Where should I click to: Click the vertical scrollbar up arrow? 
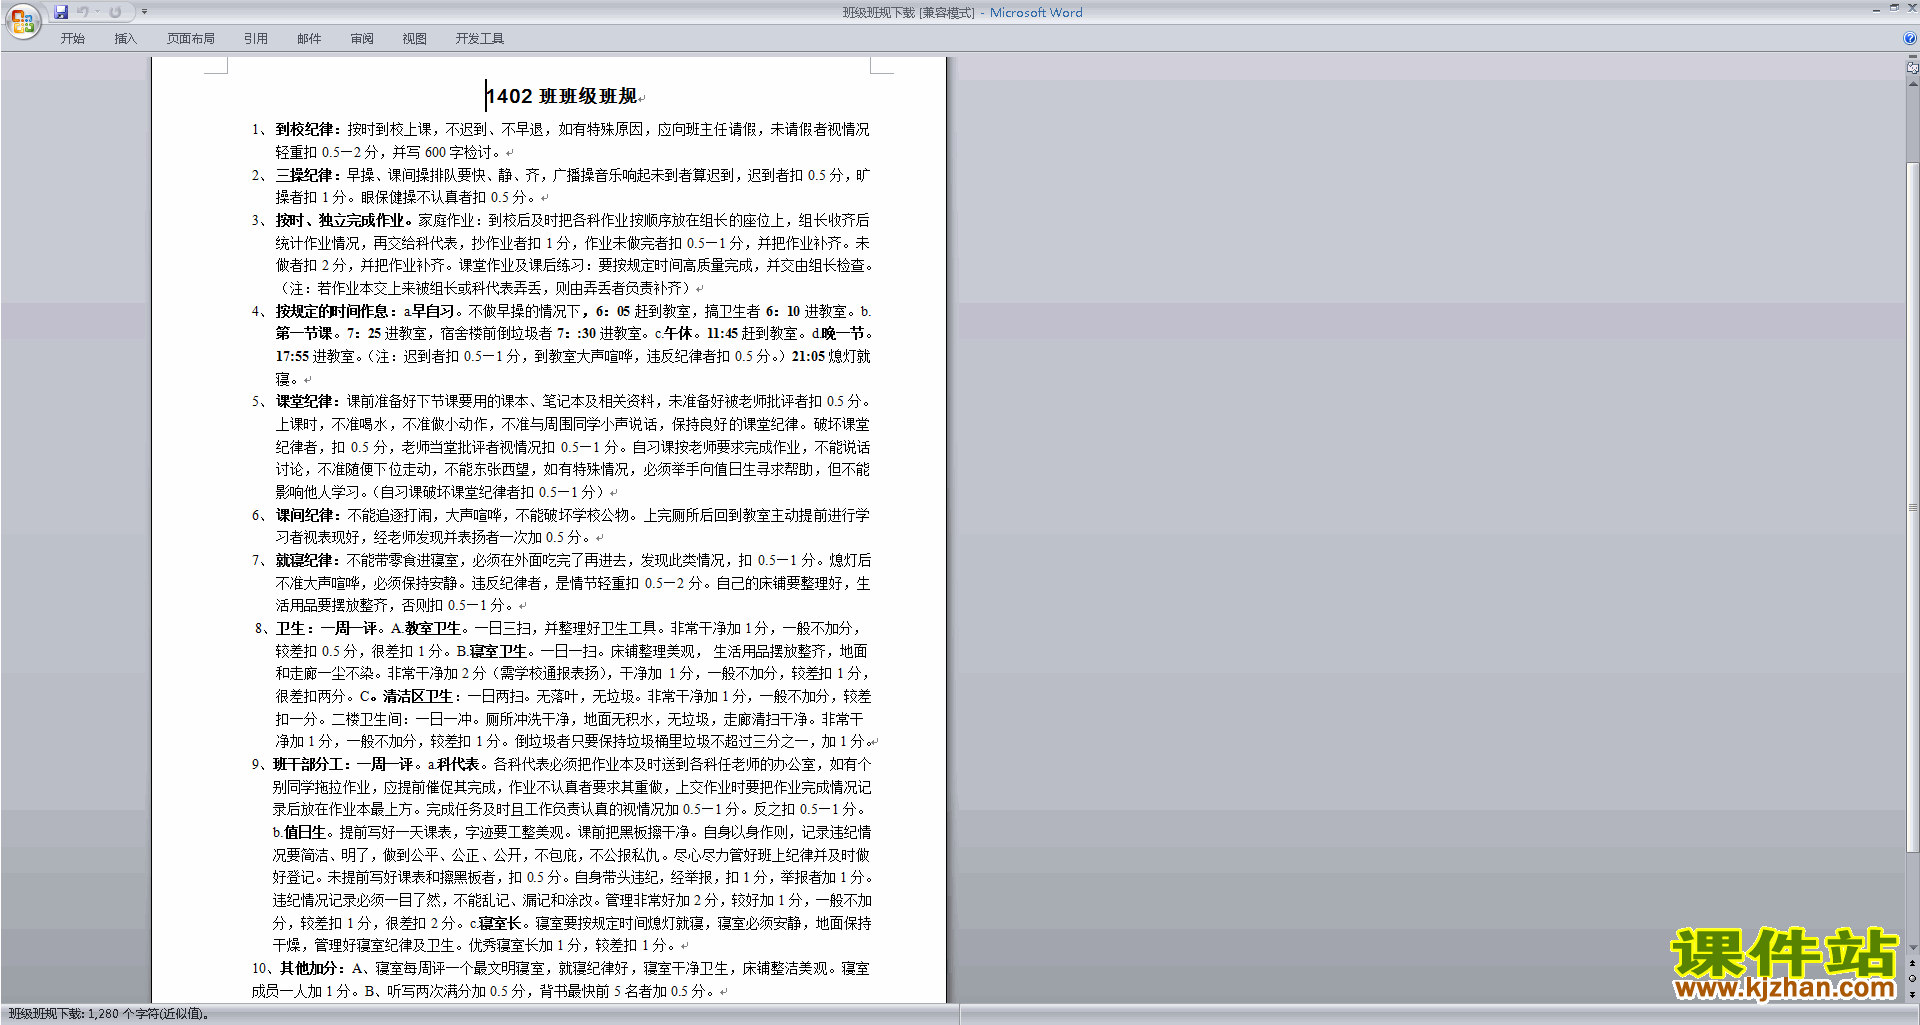pos(1913,84)
